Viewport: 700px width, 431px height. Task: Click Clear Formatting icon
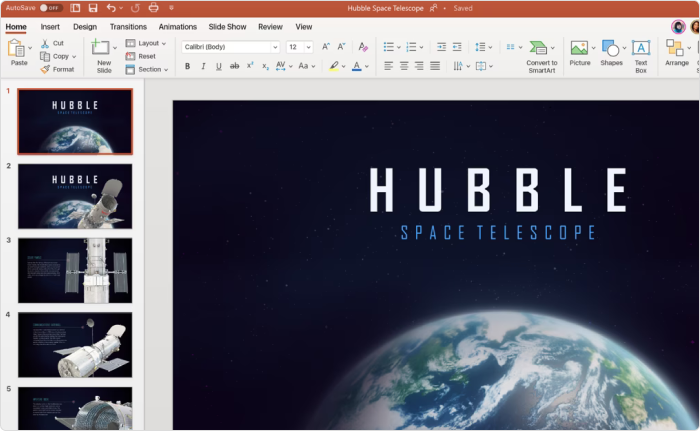click(x=363, y=46)
